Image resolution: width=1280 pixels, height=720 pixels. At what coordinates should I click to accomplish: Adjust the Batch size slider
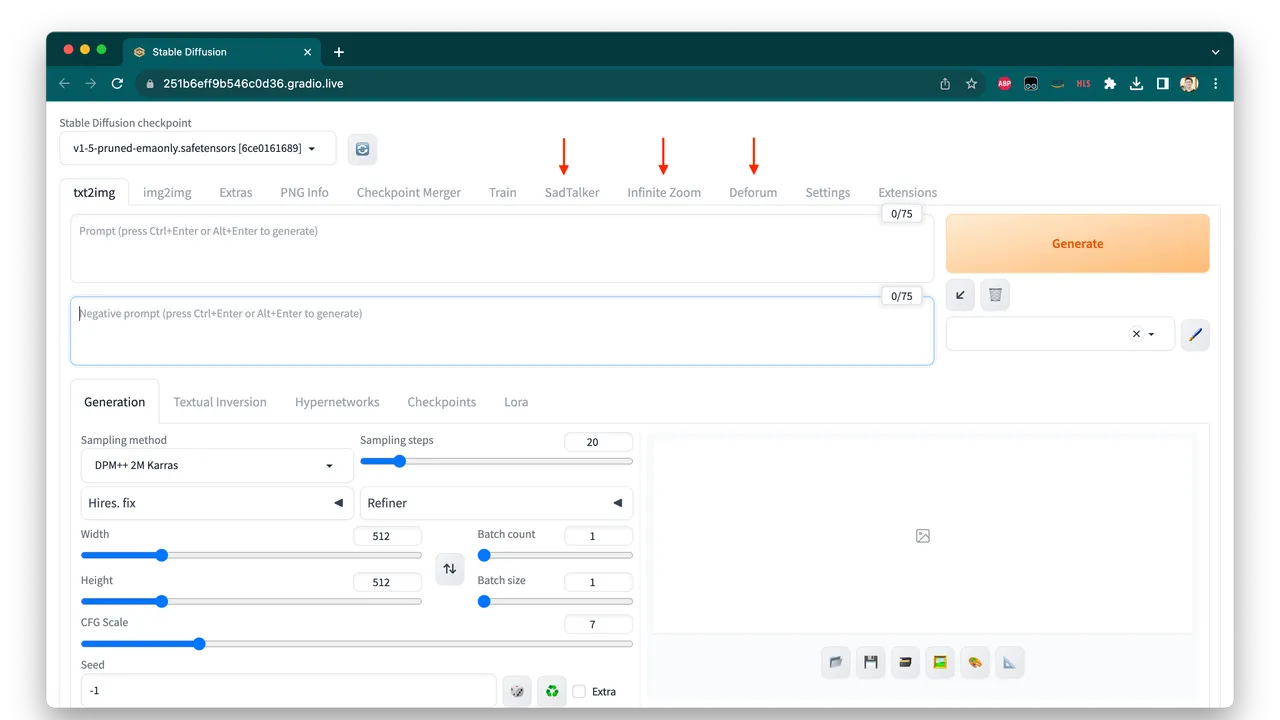pyautogui.click(x=555, y=601)
